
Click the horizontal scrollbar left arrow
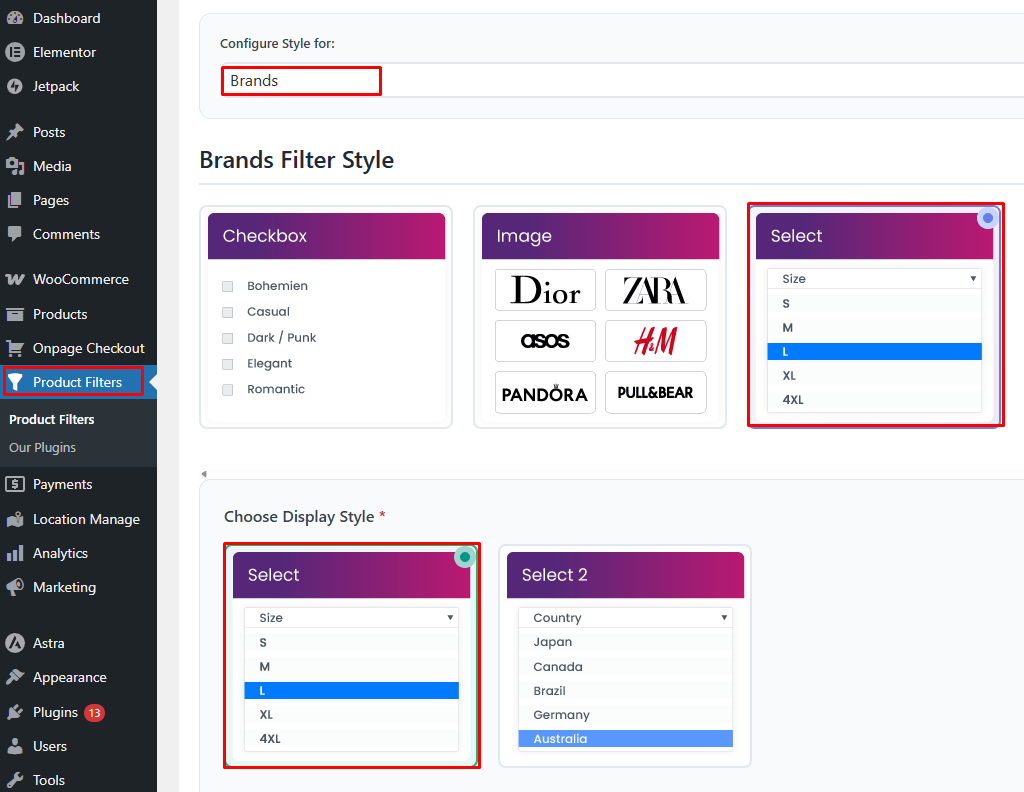pyautogui.click(x=204, y=474)
